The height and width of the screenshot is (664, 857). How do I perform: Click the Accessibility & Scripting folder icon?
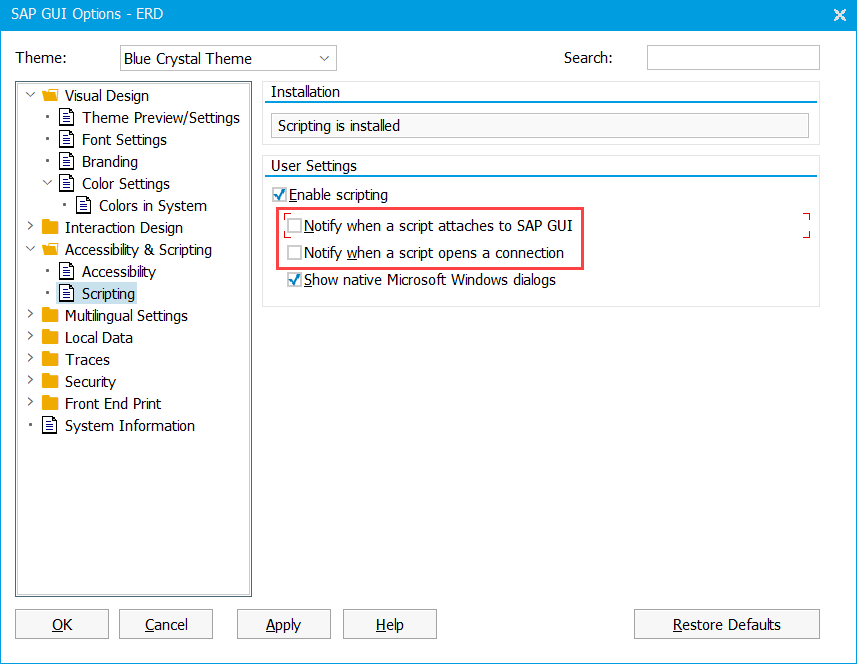coord(50,250)
